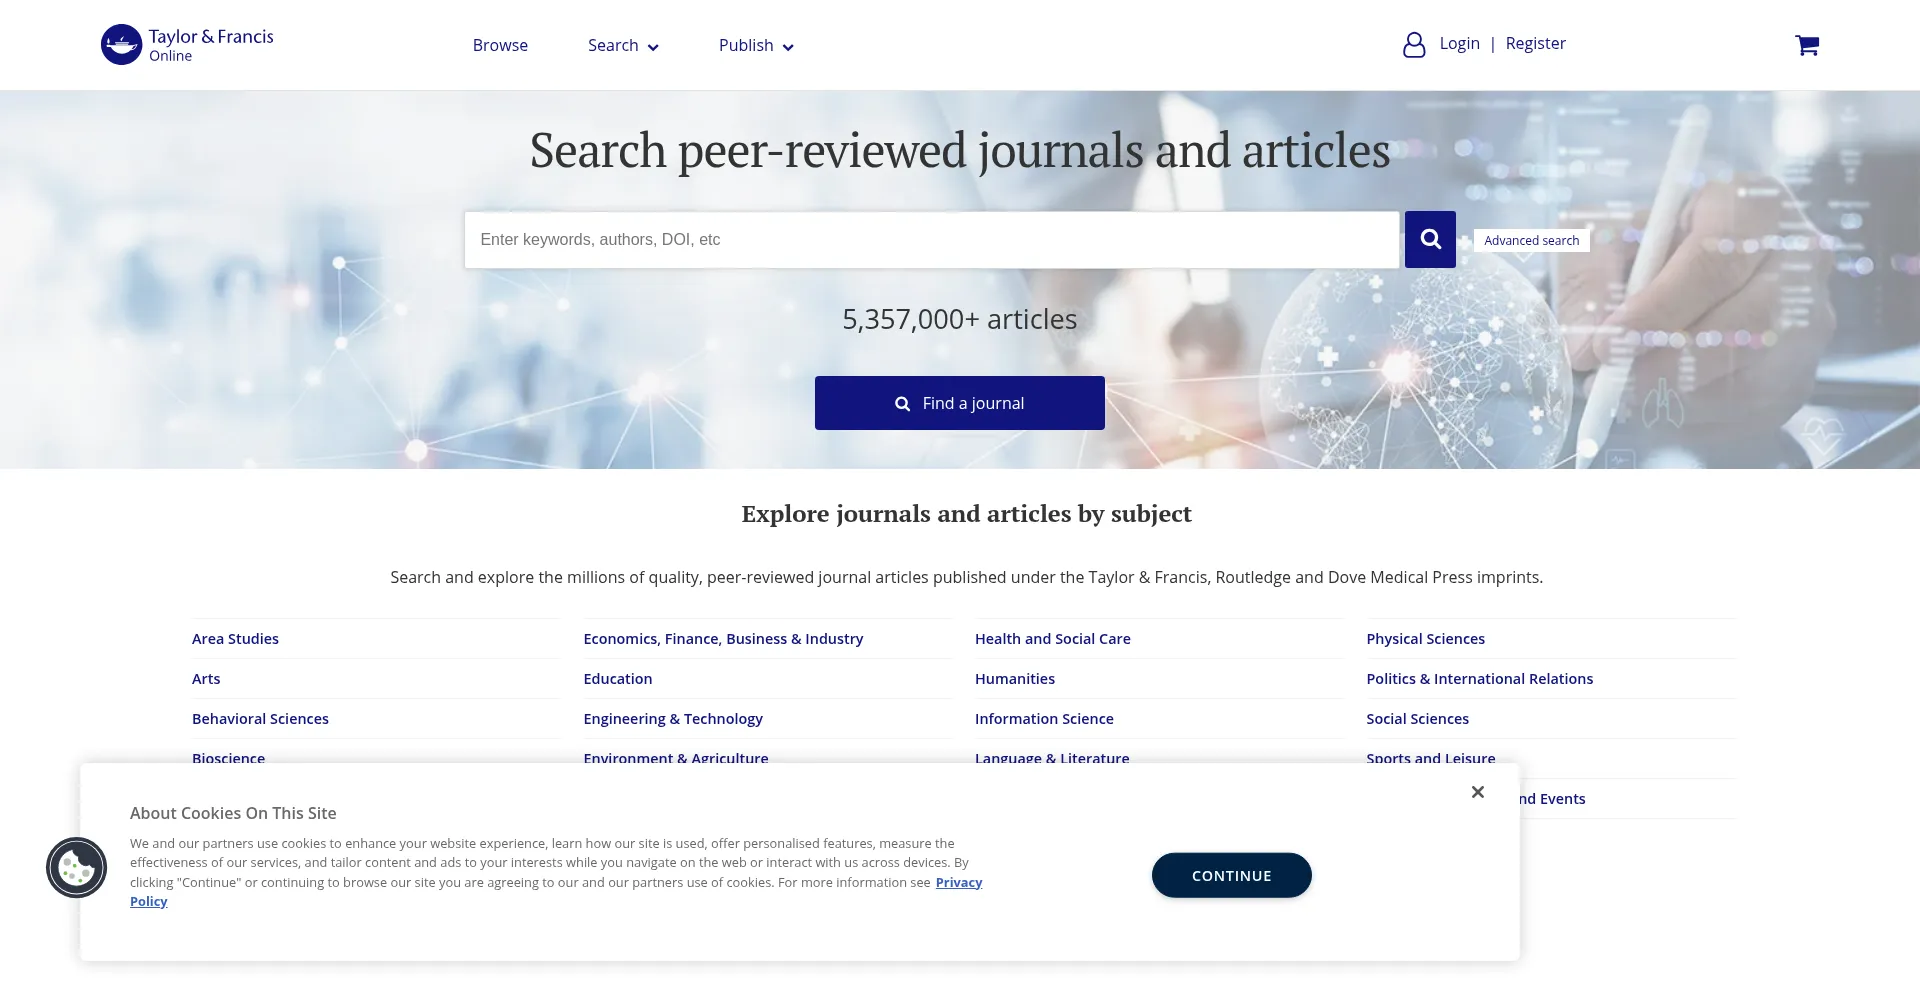The height and width of the screenshot is (993, 1920).
Task: Open the cookie preferences icon
Action: coord(76,867)
